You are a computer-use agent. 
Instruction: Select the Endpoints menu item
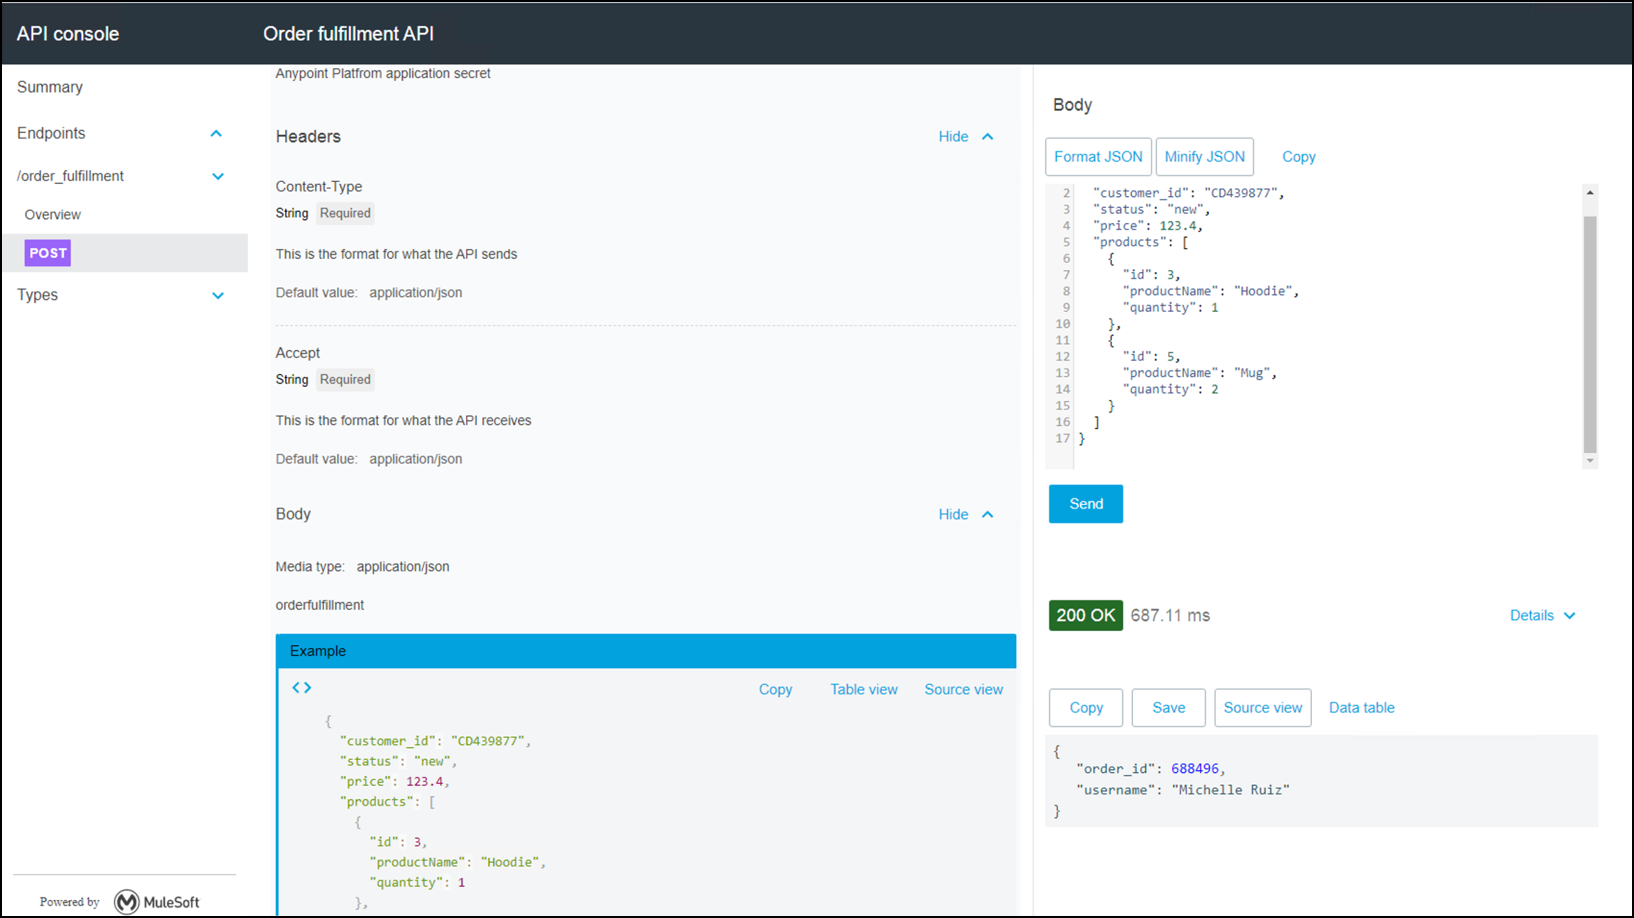point(51,133)
